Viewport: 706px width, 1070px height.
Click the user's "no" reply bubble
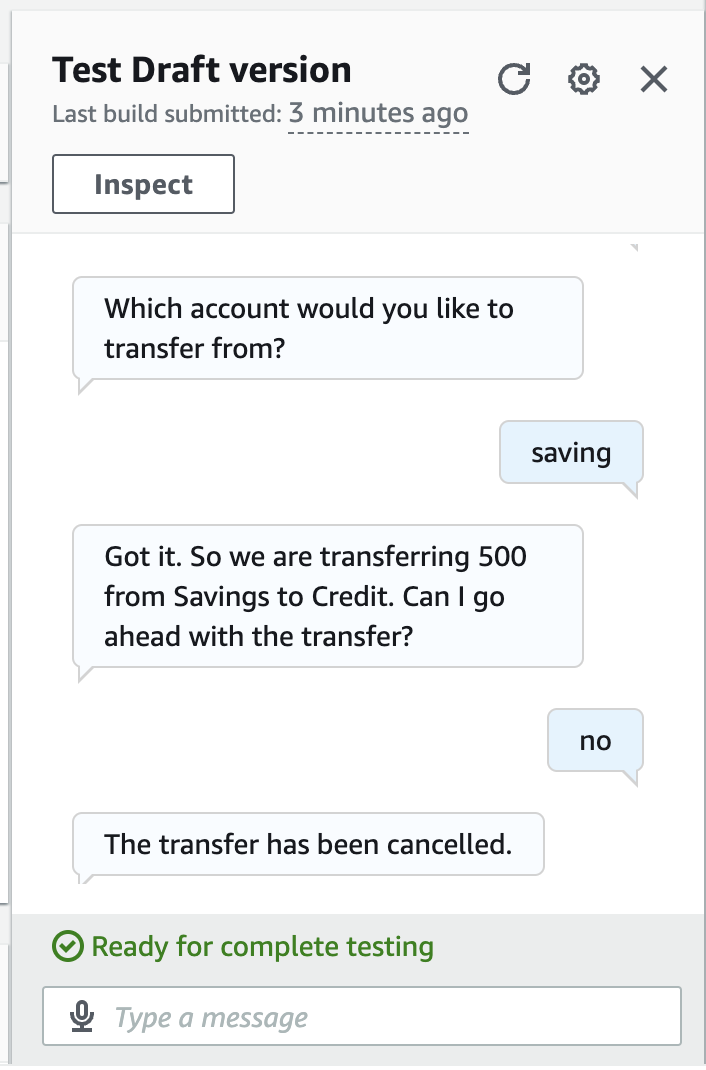pyautogui.click(x=595, y=741)
